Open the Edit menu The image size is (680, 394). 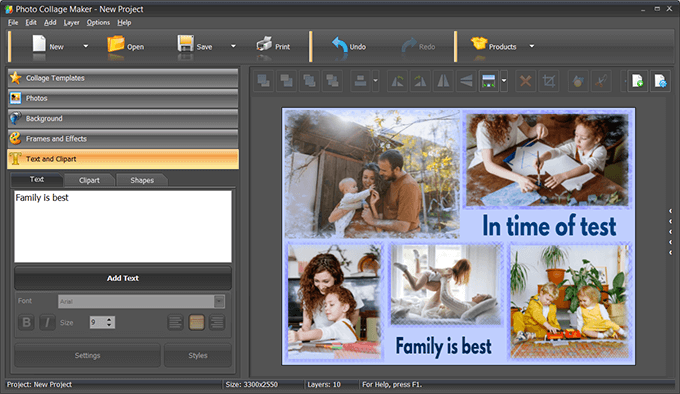click(x=31, y=23)
